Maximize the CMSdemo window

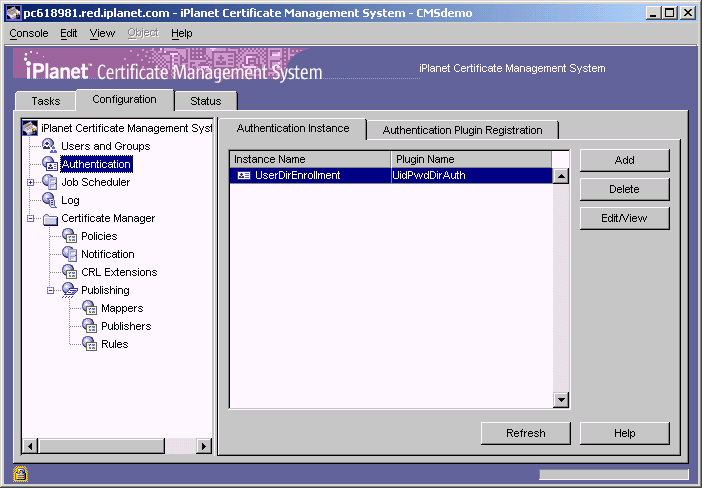click(x=670, y=13)
